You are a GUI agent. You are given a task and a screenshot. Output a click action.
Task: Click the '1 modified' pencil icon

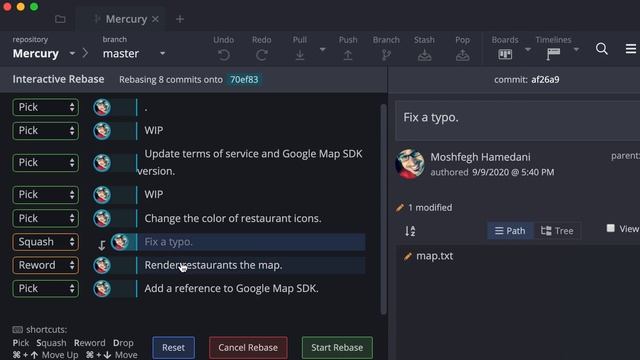pyautogui.click(x=400, y=208)
